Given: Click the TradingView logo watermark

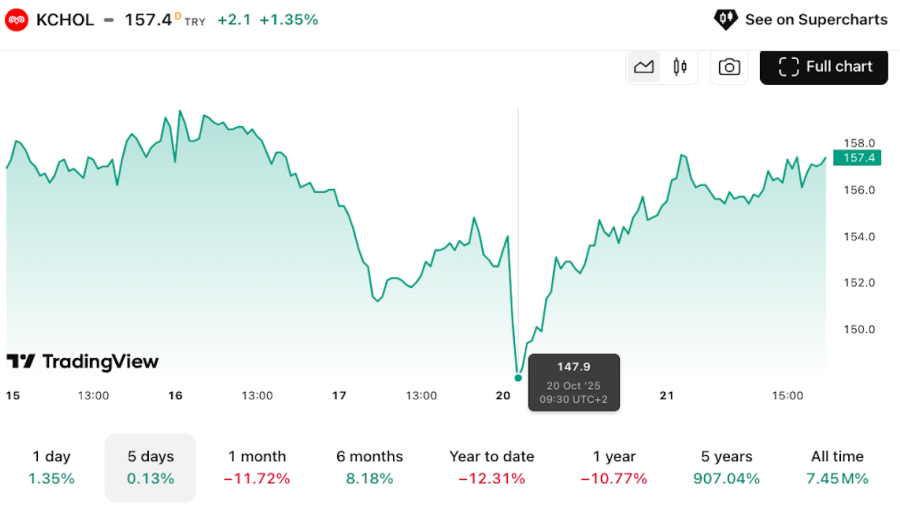Looking at the screenshot, I should click(83, 362).
